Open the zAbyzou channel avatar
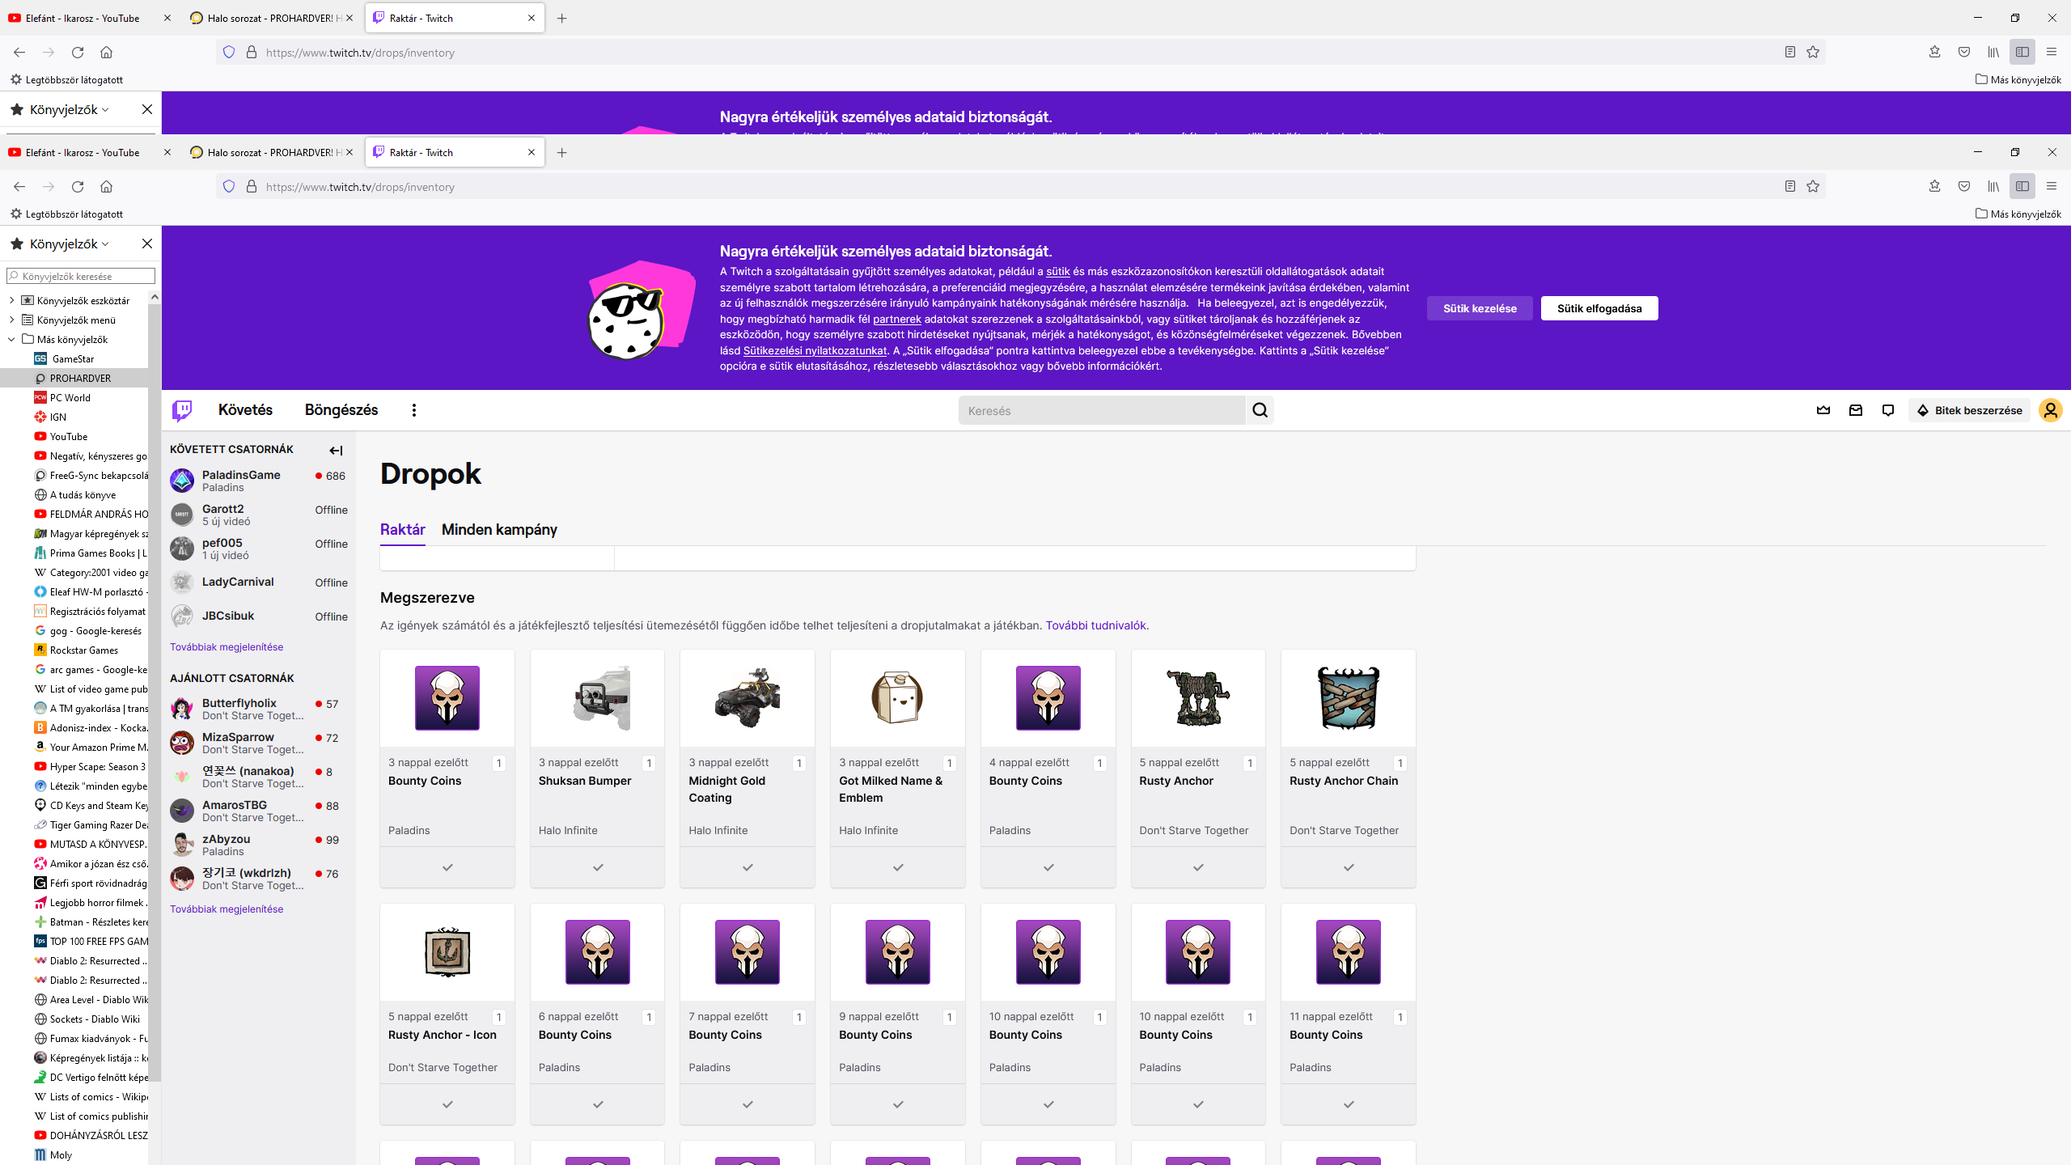 point(182,845)
